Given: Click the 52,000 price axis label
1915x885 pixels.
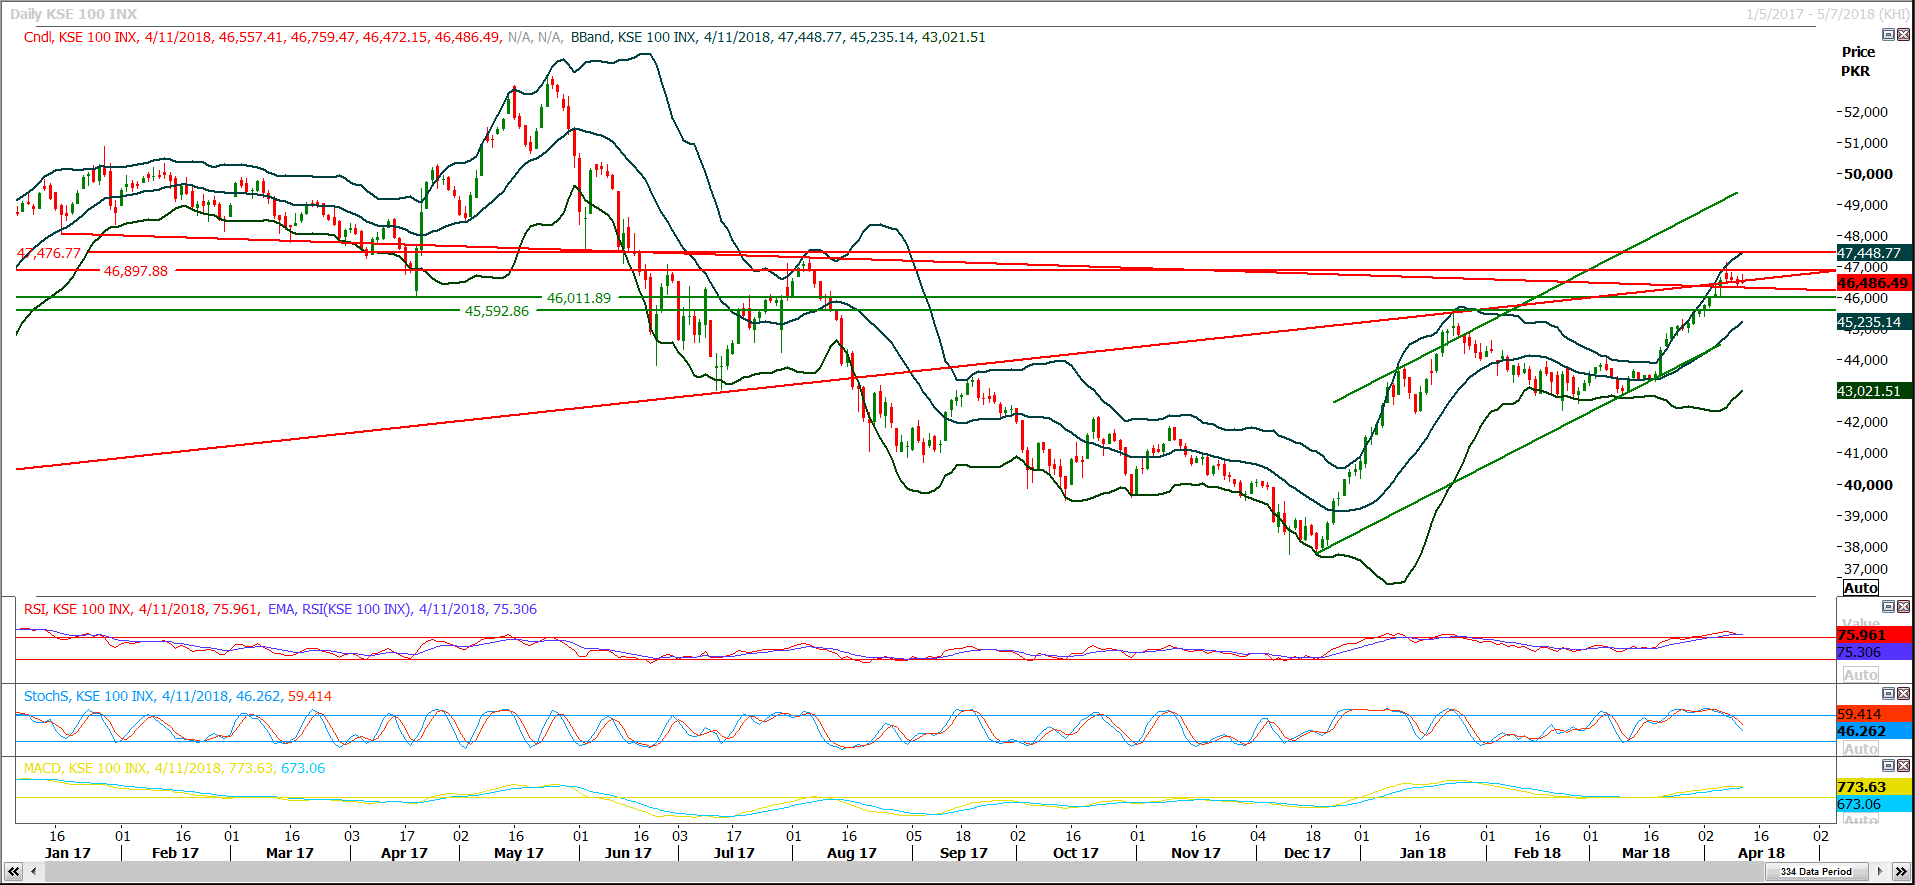Looking at the screenshot, I should [1866, 112].
